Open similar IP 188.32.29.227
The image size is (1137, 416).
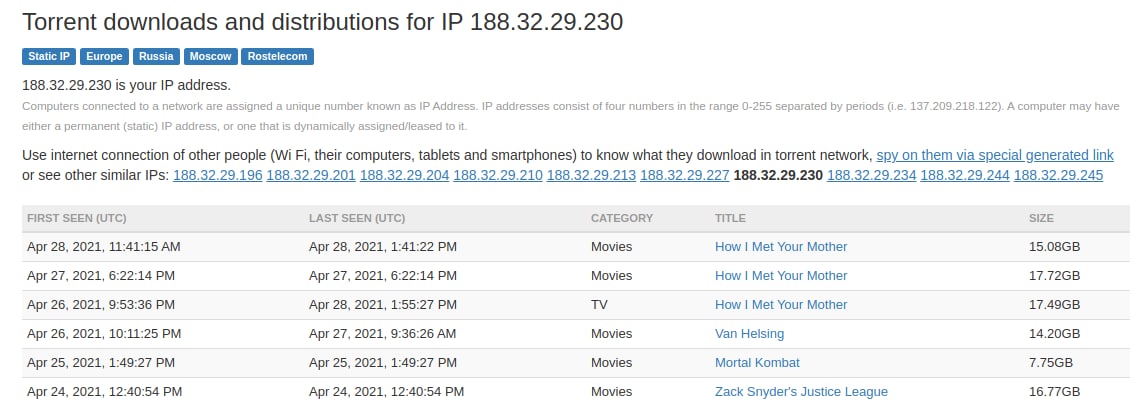(685, 175)
